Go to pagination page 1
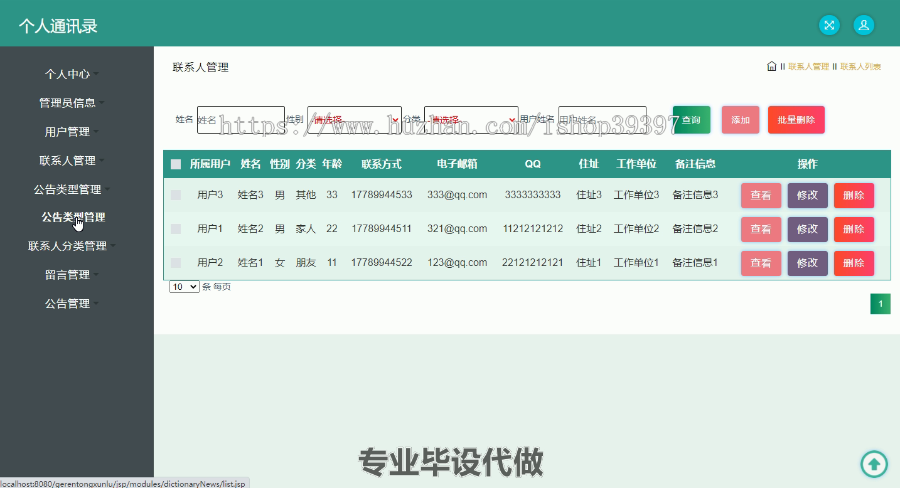 click(880, 304)
